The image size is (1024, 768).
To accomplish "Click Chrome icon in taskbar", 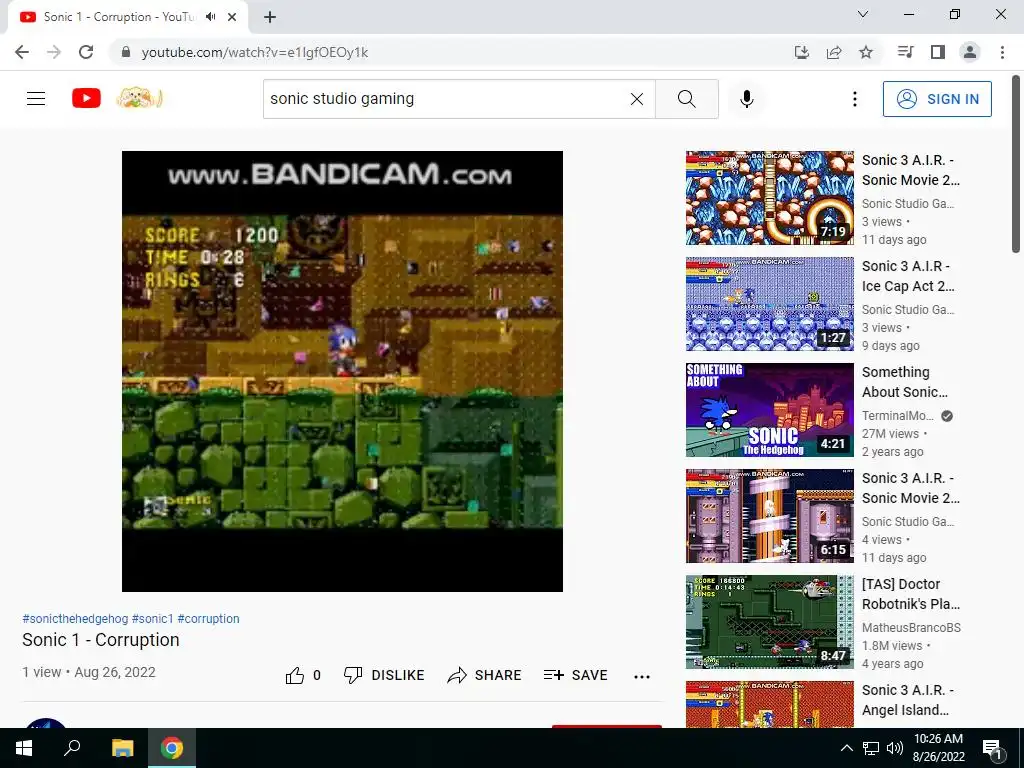I will click(x=172, y=748).
